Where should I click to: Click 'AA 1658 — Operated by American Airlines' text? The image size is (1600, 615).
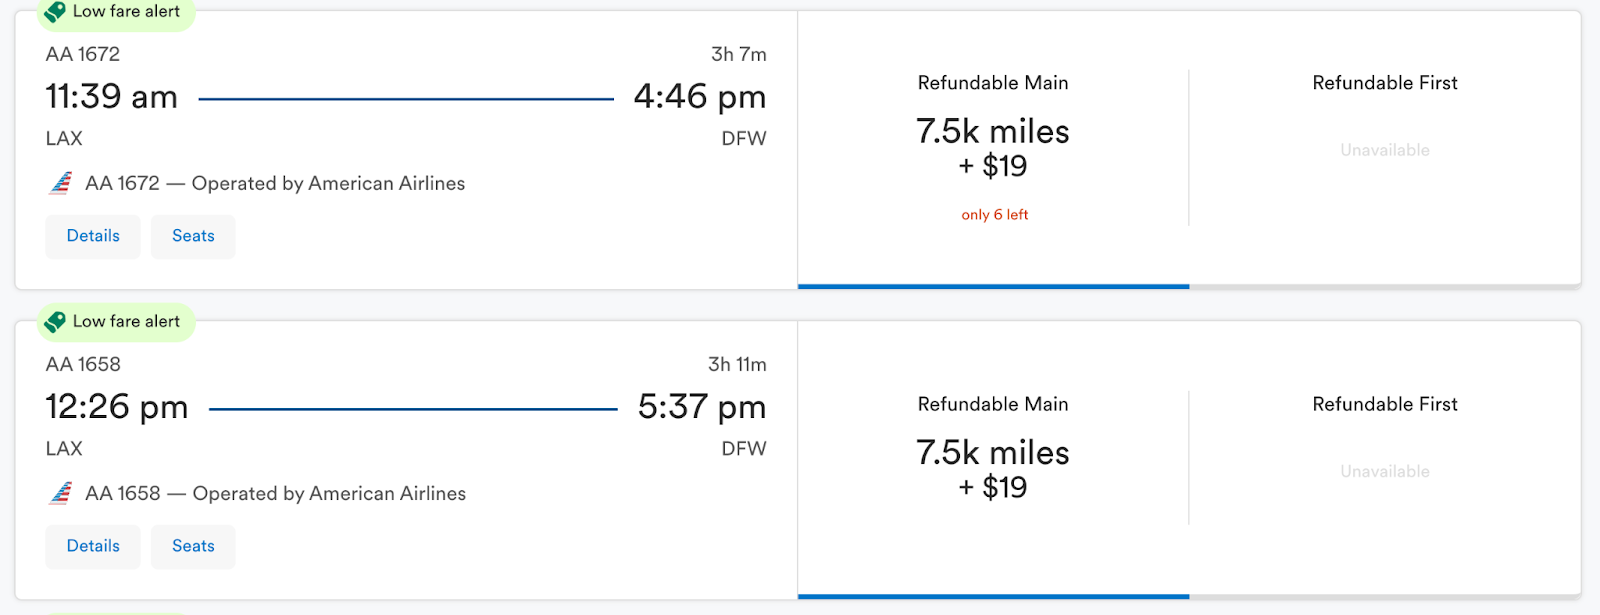point(276,493)
